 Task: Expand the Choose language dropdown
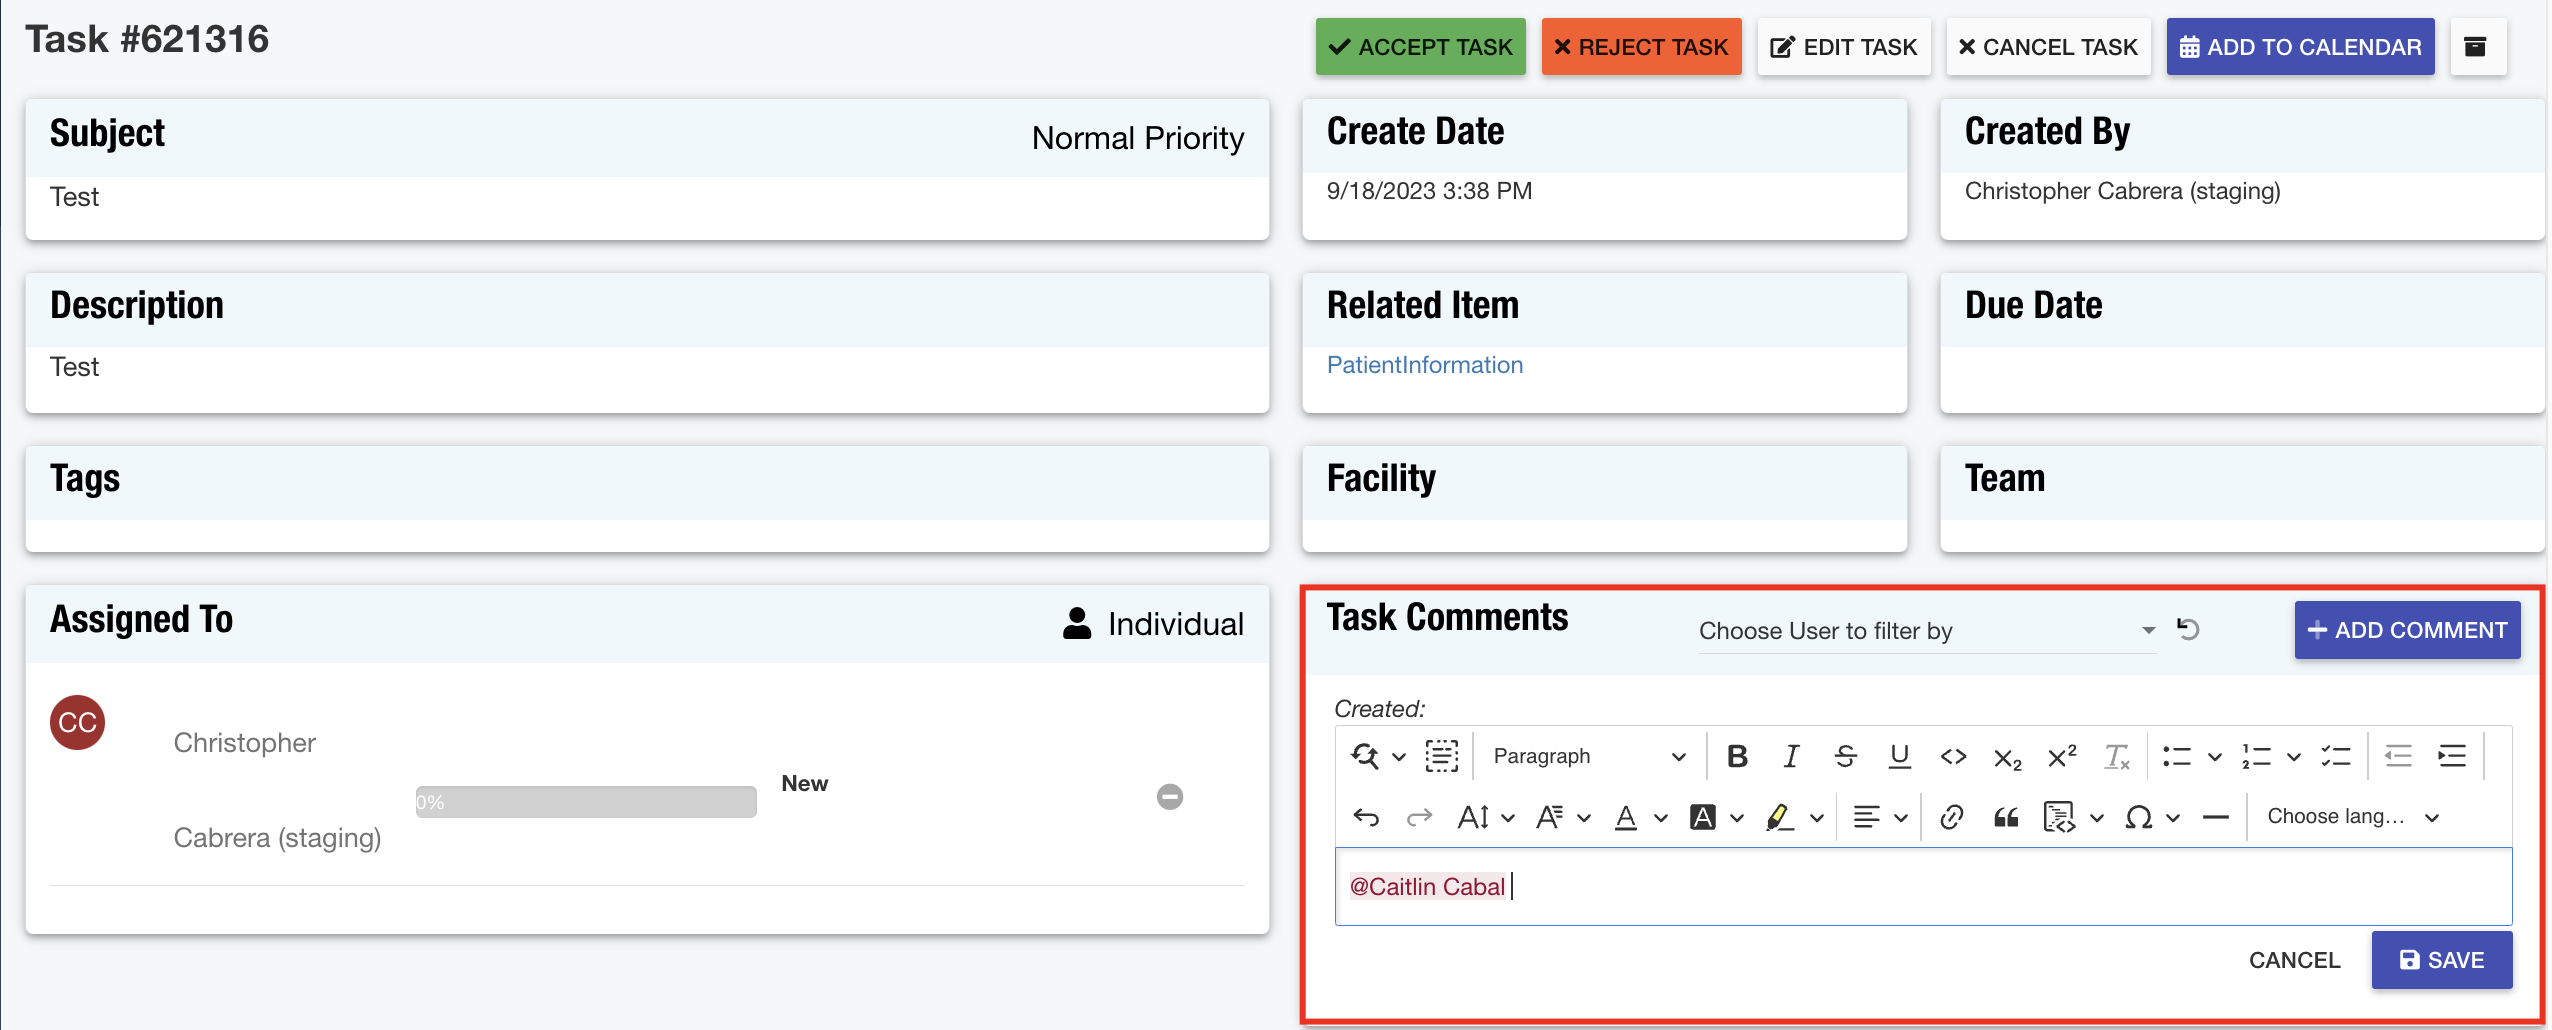(2352, 817)
